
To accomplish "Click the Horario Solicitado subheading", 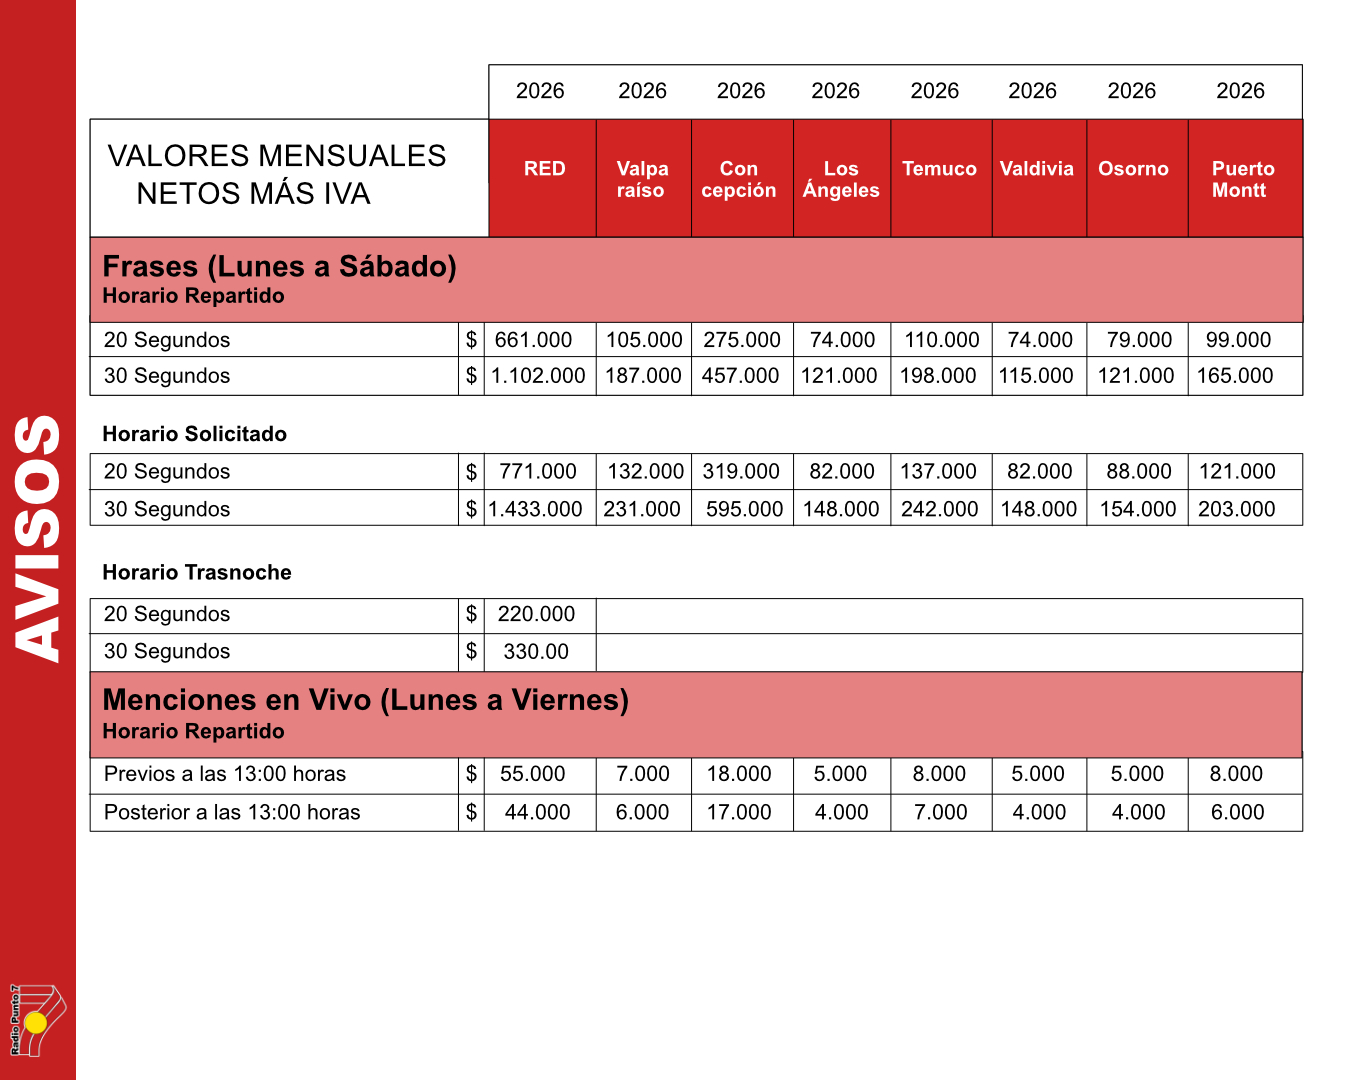I will click(x=194, y=434).
